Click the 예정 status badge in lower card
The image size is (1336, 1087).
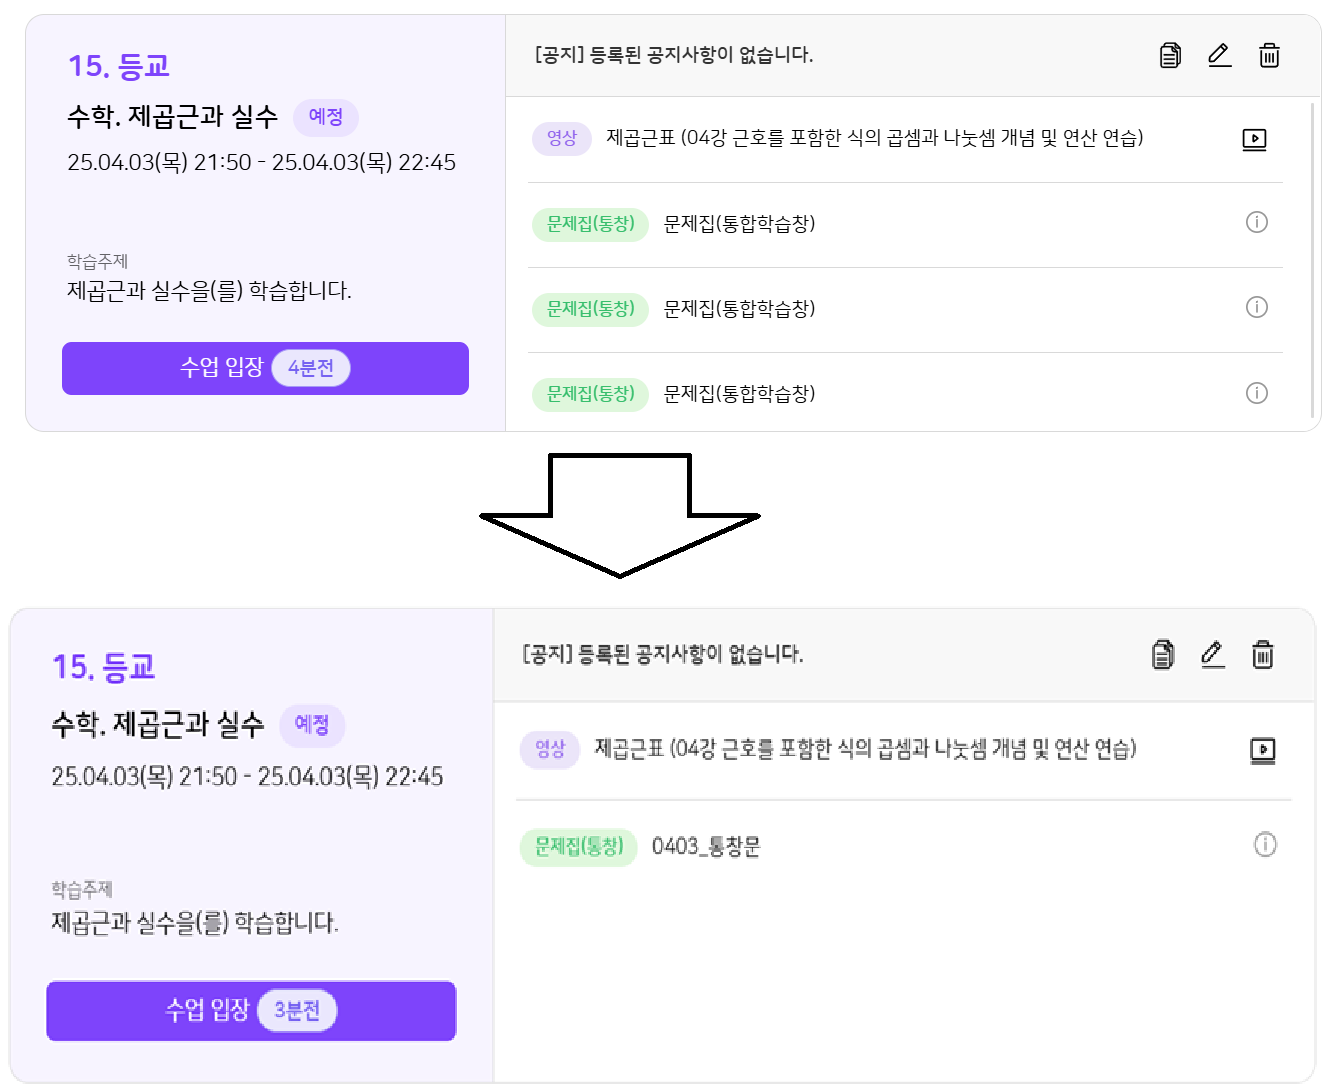(x=311, y=724)
